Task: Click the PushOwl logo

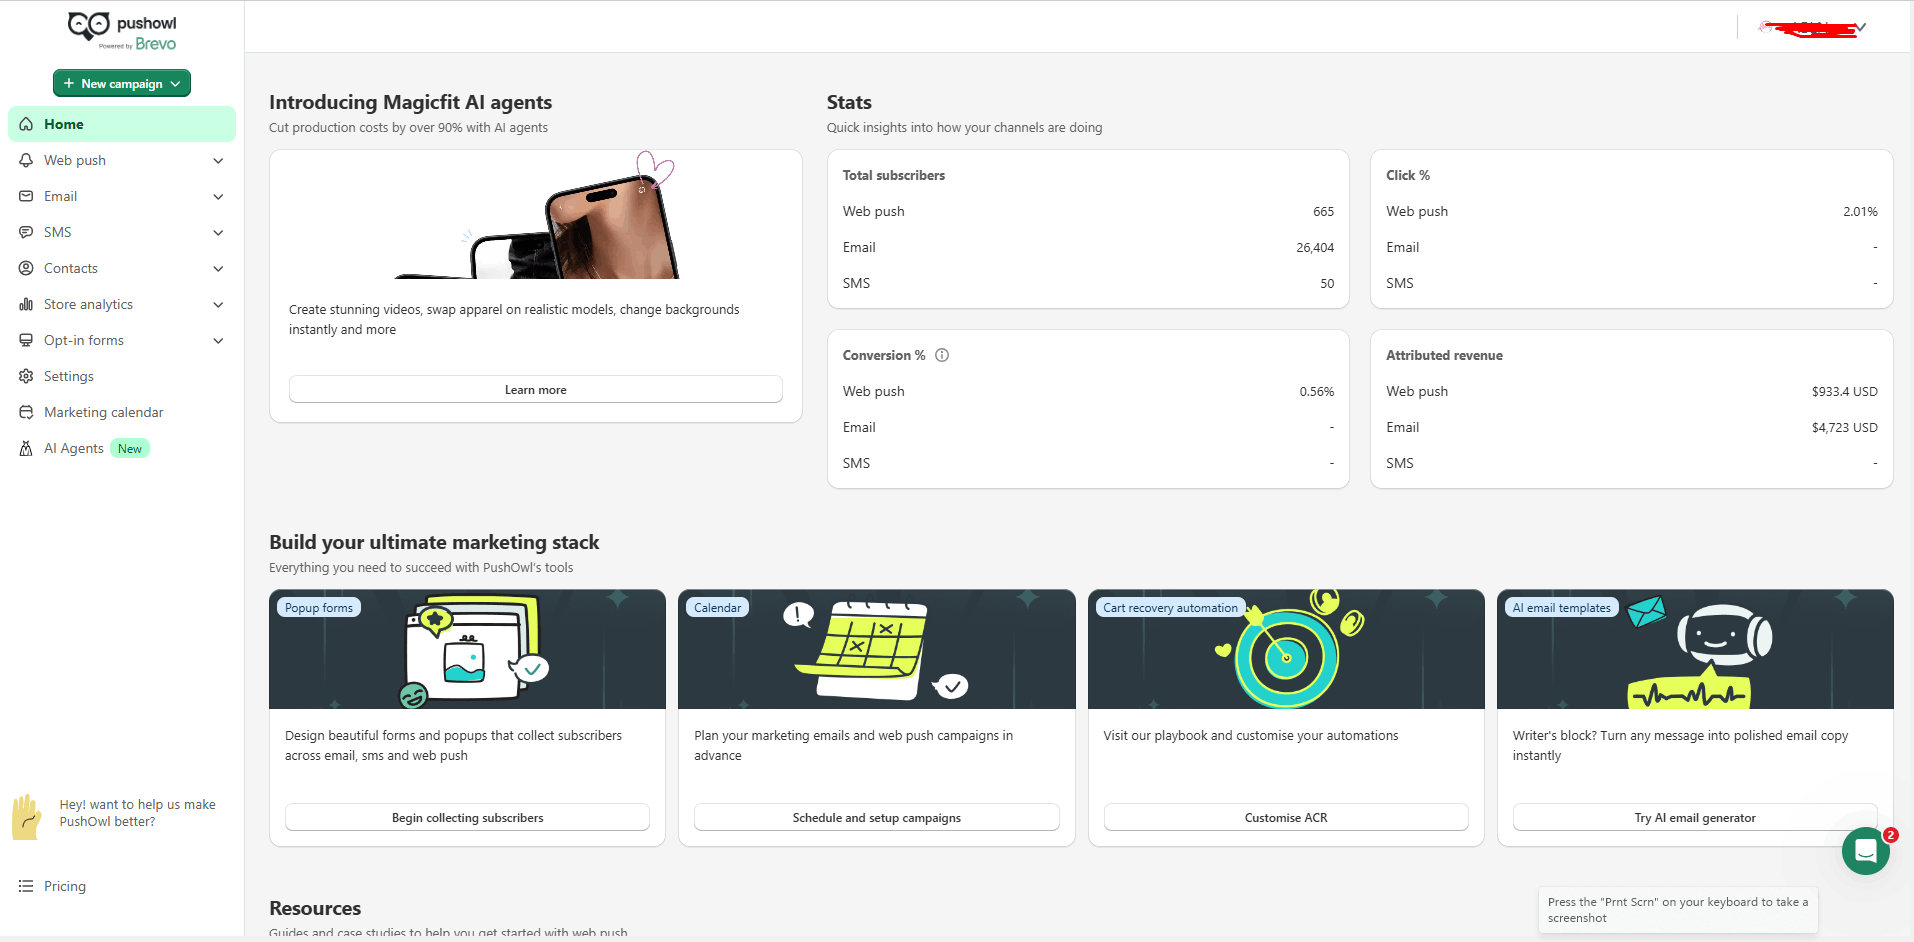Action: [x=122, y=32]
